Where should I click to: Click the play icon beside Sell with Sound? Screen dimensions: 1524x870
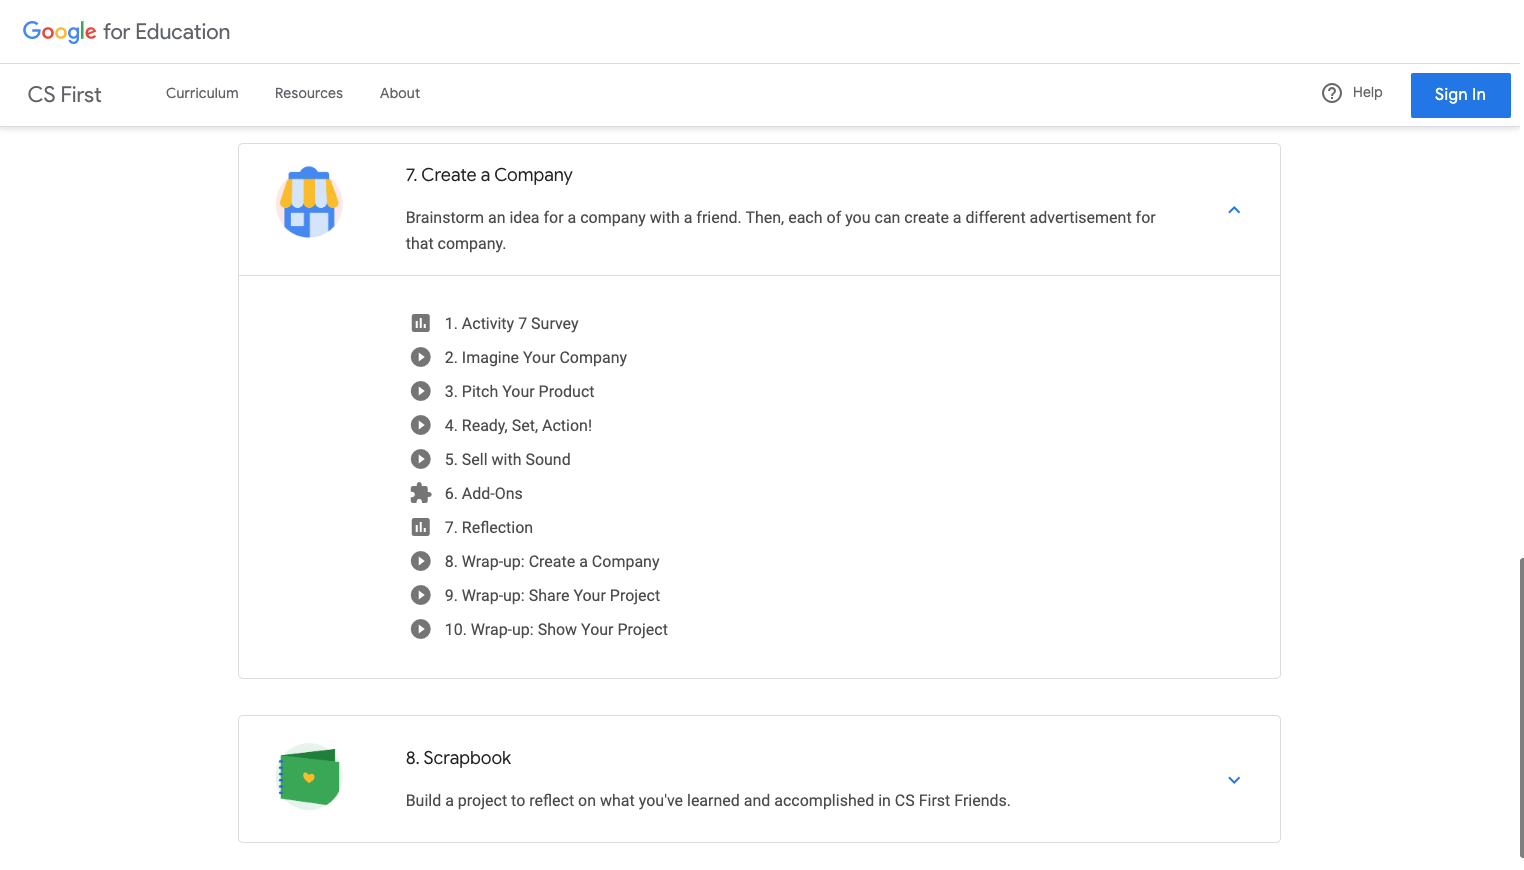[420, 459]
